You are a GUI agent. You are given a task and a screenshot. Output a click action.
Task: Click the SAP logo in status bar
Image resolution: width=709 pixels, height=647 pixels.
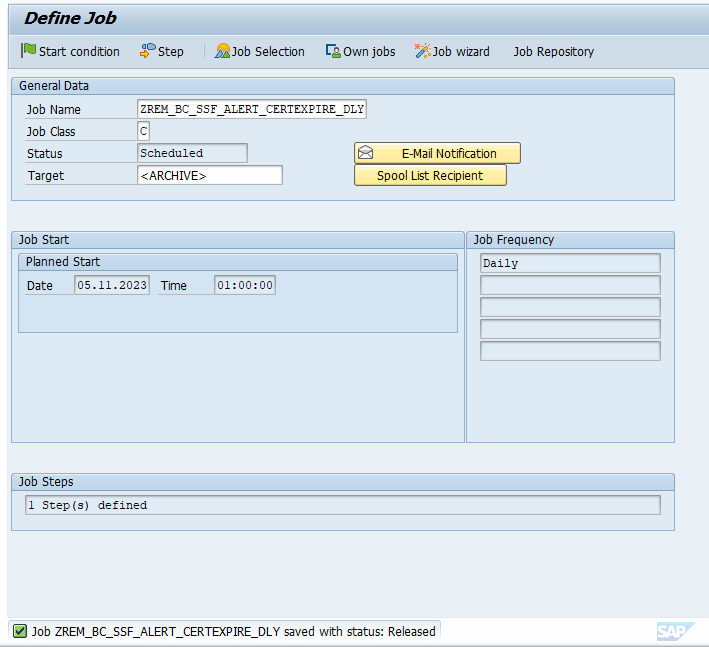click(x=671, y=631)
